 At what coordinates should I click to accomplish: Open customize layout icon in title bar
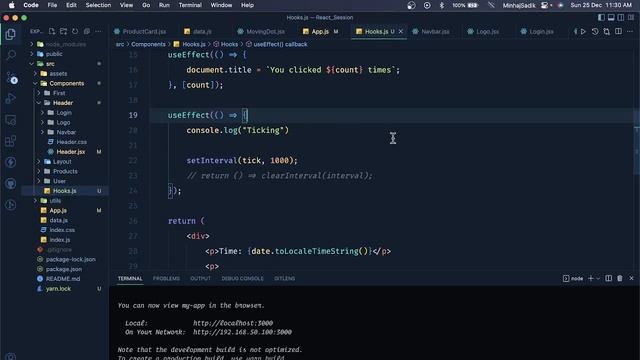tap(631, 18)
